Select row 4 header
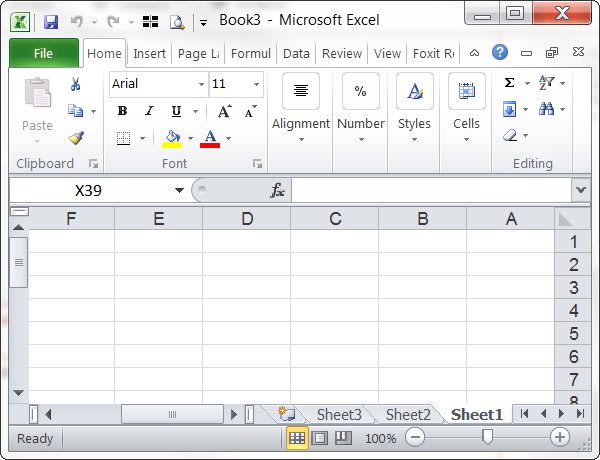600x460 pixels. pyautogui.click(x=573, y=310)
